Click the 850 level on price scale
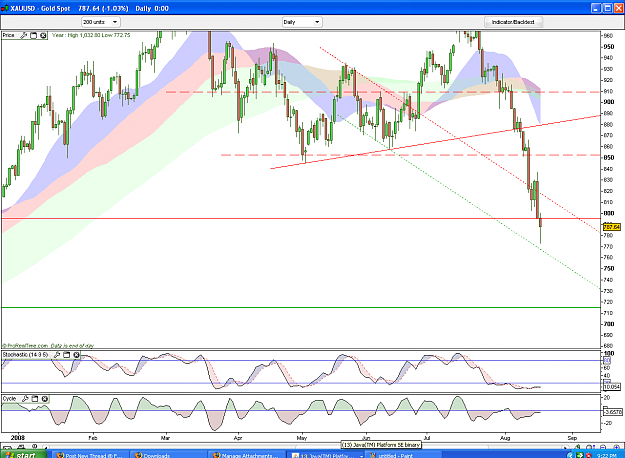Screen dimensions: 625x458 click(x=609, y=157)
